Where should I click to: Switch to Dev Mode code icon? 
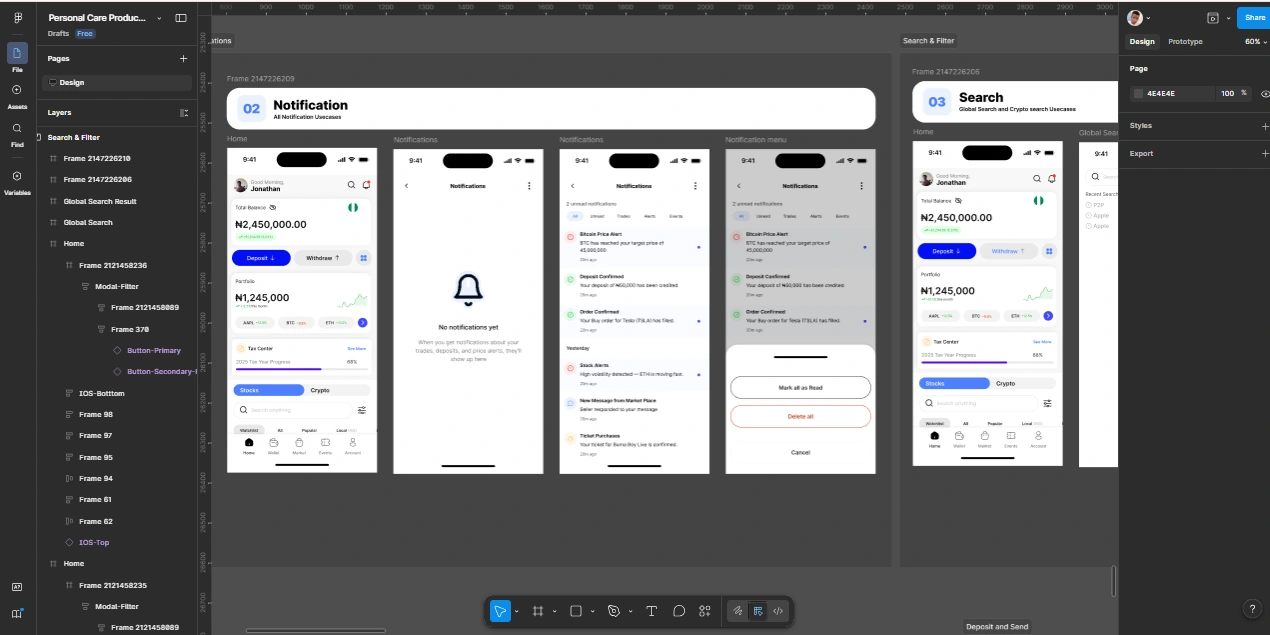(x=778, y=610)
